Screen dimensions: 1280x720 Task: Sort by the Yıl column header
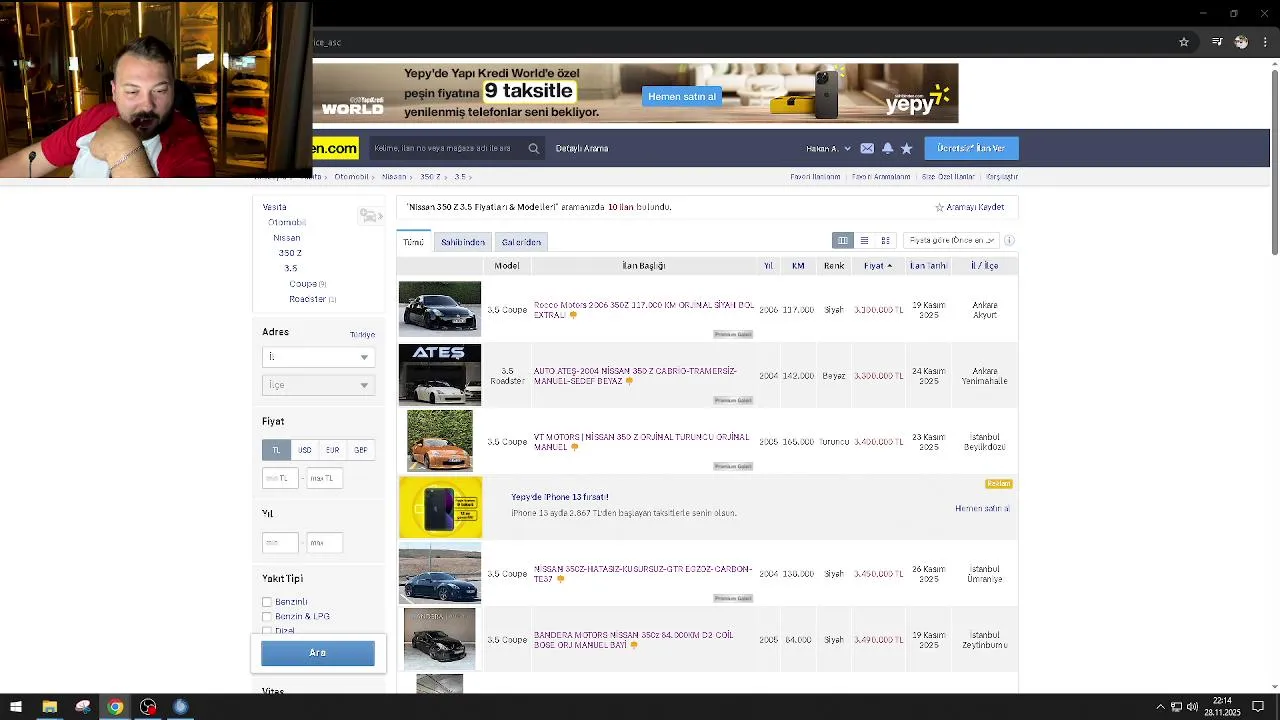pyautogui.click(x=768, y=266)
